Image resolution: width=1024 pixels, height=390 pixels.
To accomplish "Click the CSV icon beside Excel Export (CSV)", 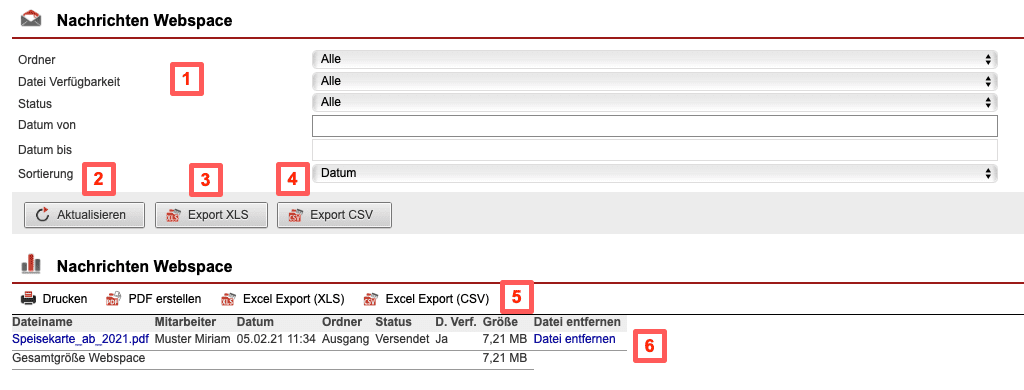I will 371,299.
